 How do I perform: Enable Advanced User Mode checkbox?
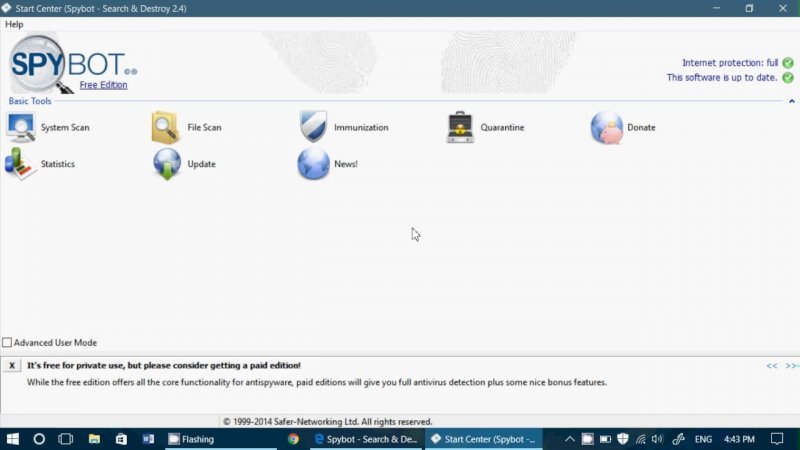point(7,342)
